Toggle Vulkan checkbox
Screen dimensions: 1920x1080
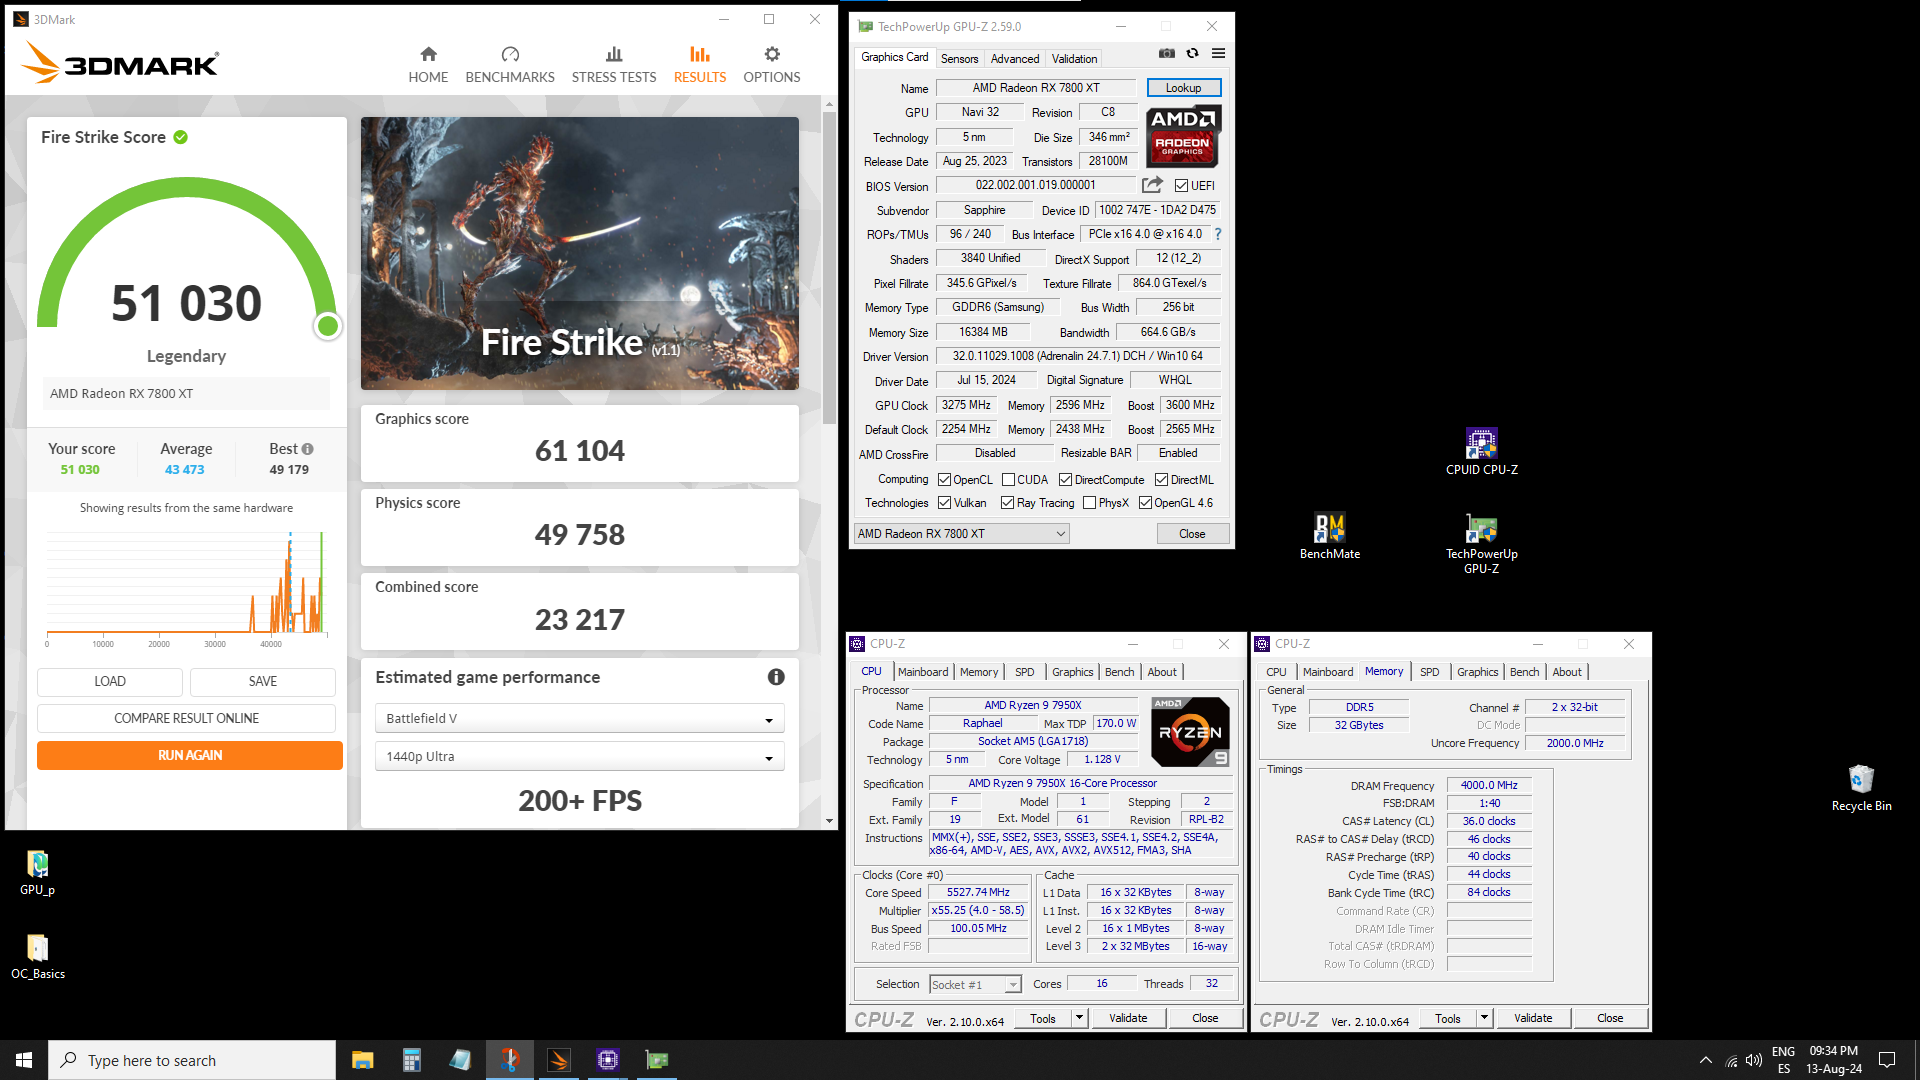(x=944, y=503)
